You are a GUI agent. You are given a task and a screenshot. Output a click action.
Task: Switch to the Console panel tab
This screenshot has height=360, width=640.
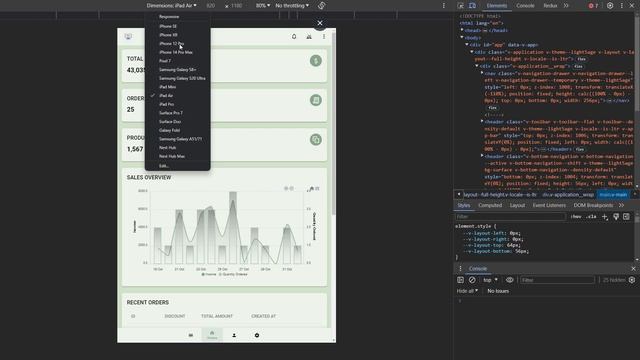[525, 6]
